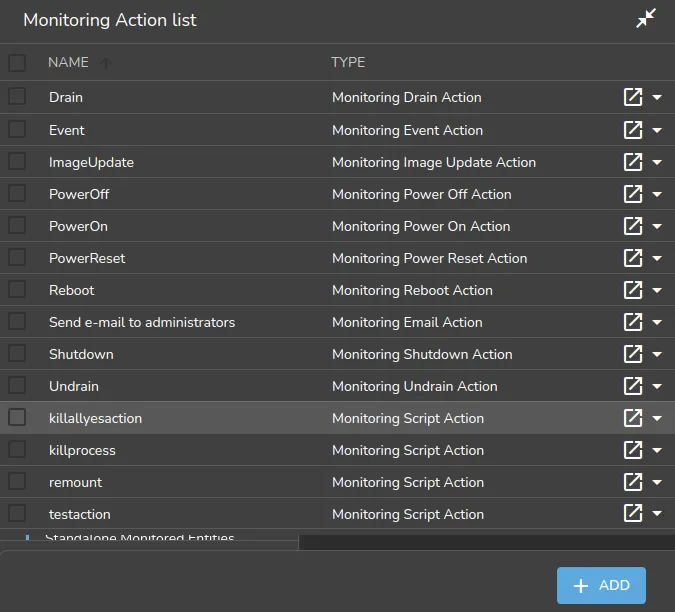Open the PowerReset row's edit icon
675x612 pixels.
pyautogui.click(x=633, y=258)
